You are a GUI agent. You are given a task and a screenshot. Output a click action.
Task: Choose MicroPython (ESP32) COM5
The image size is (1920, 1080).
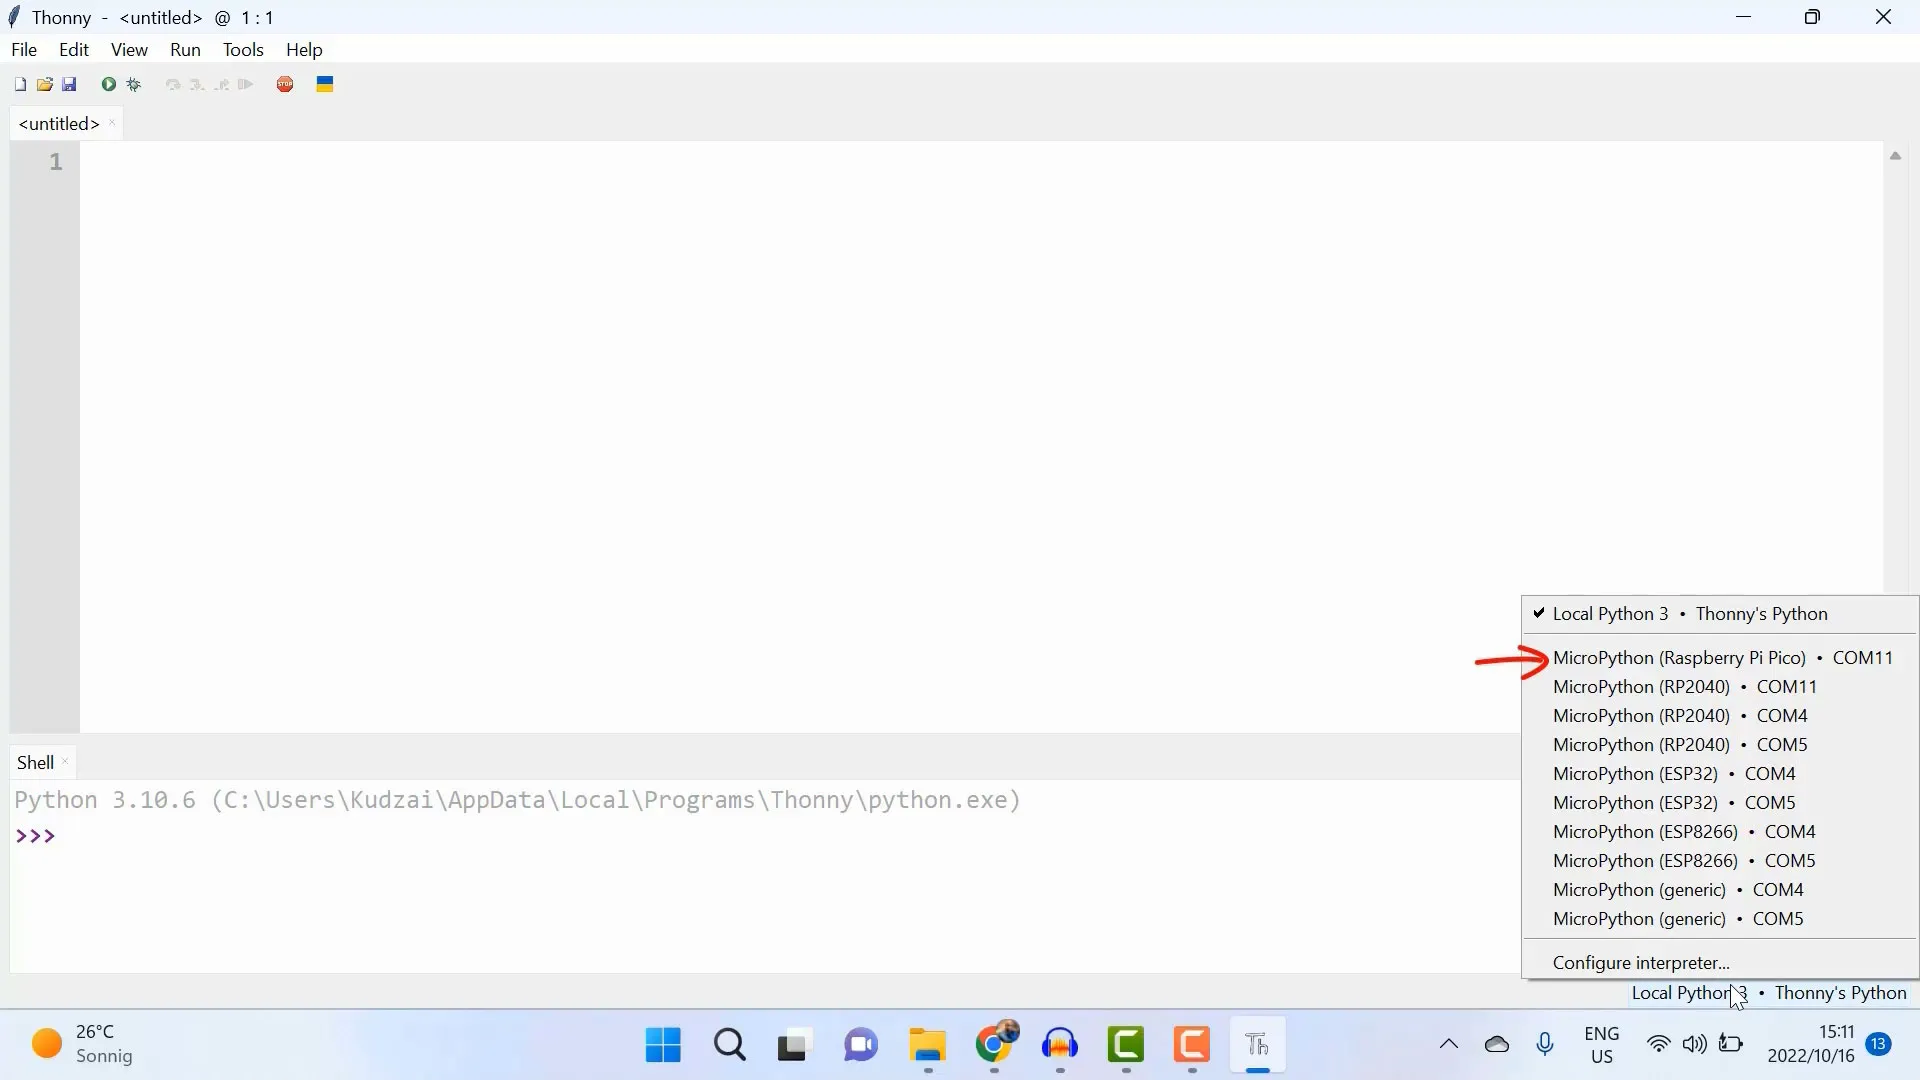tap(1720, 803)
